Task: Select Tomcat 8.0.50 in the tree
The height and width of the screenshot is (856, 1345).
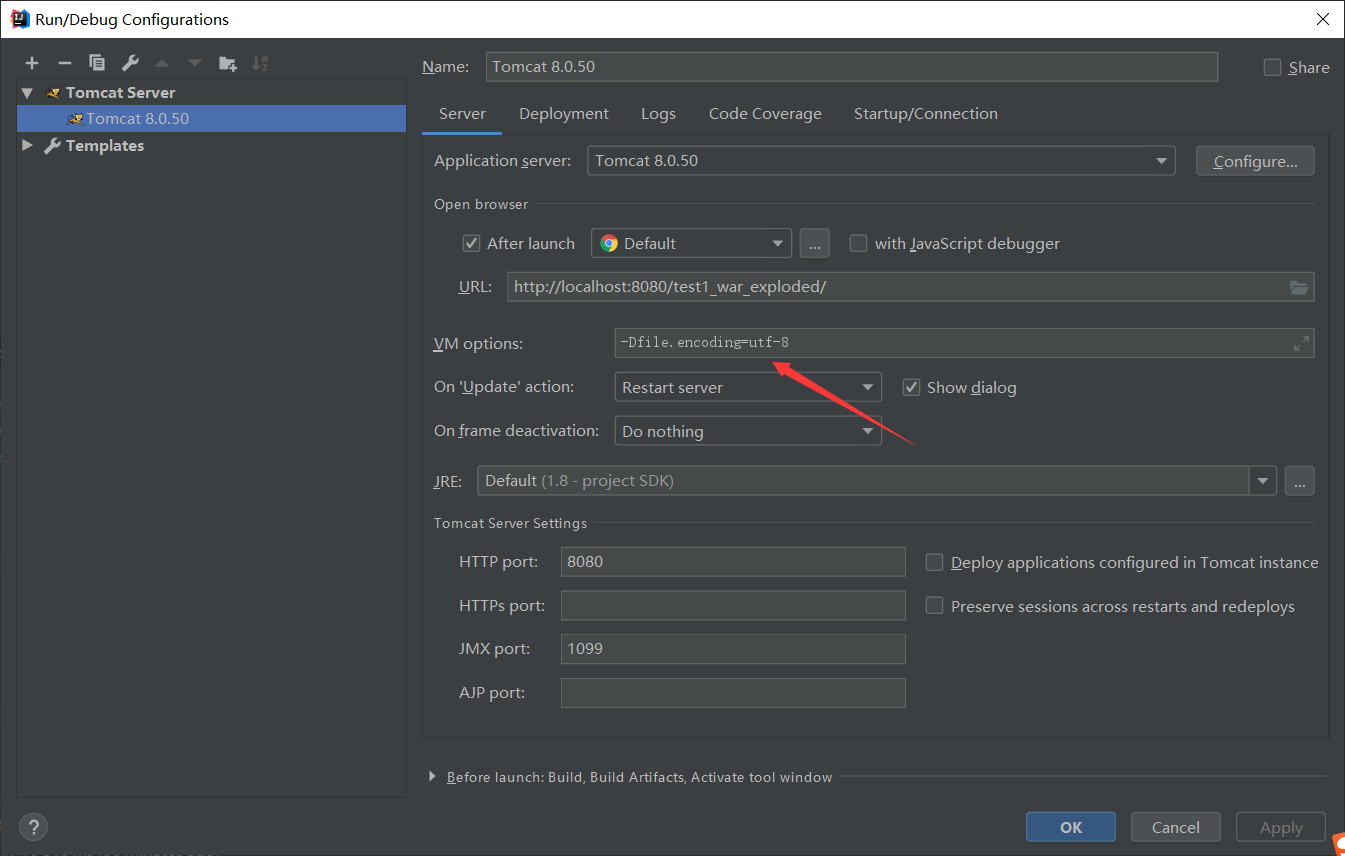Action: pos(211,118)
